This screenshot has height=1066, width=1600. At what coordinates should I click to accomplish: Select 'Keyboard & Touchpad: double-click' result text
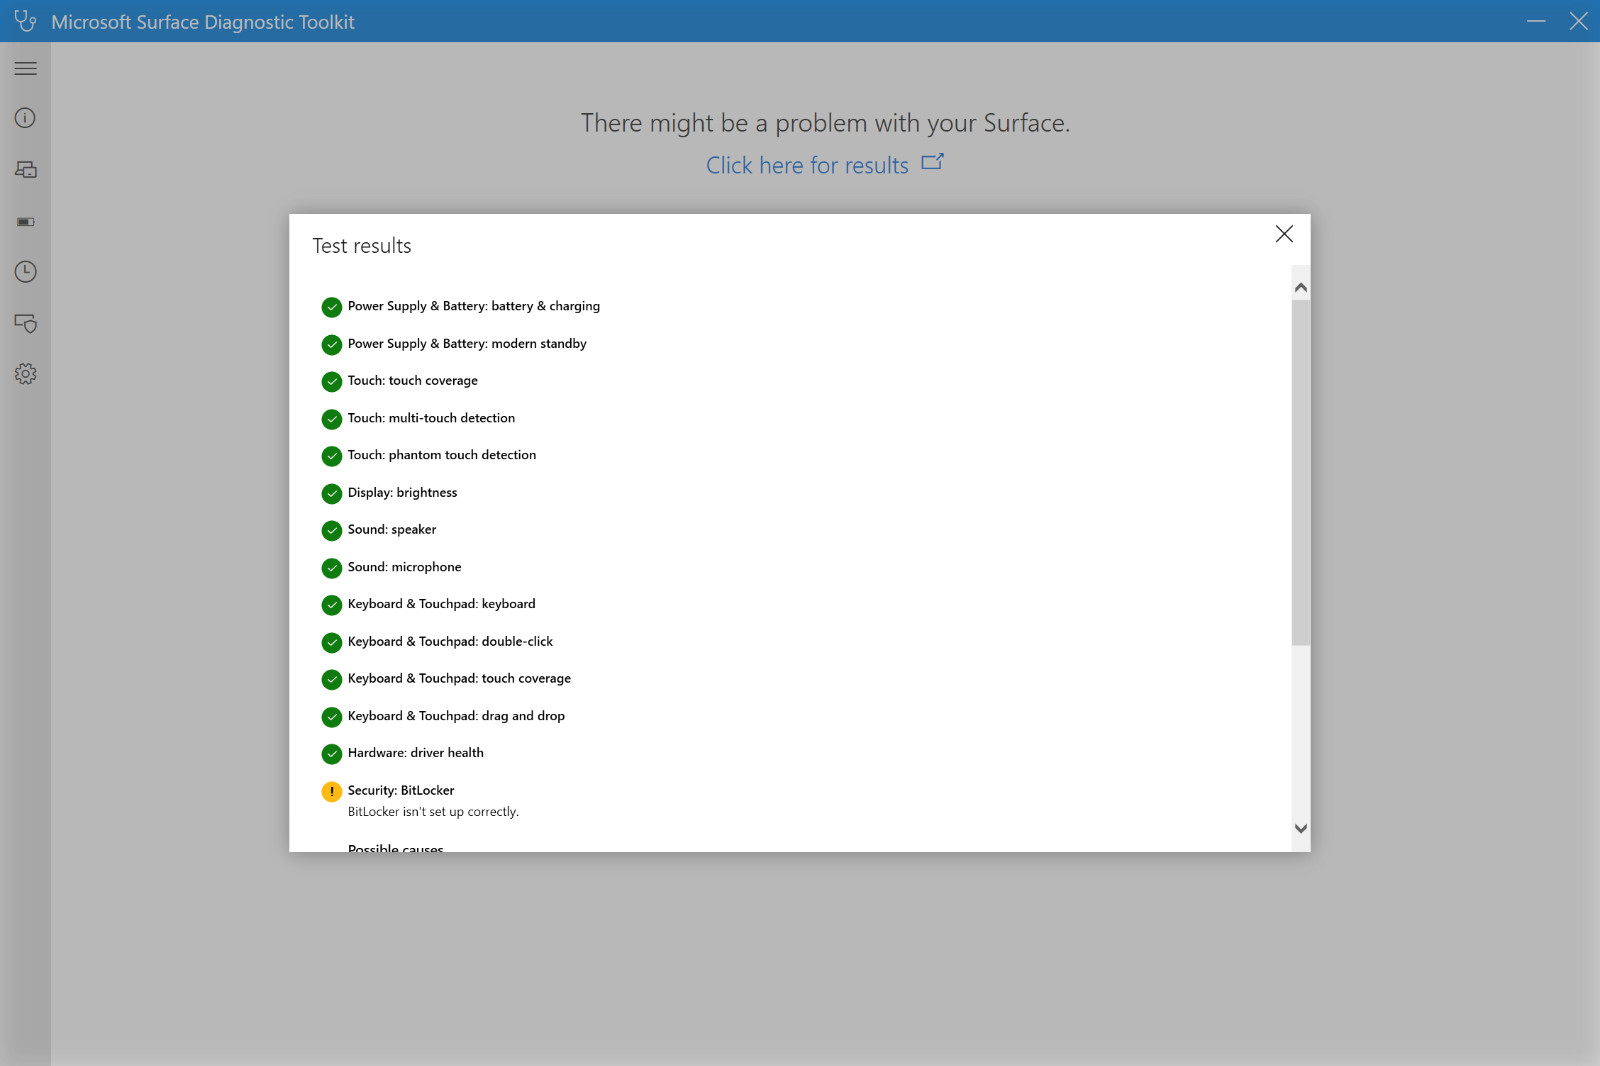pyautogui.click(x=450, y=641)
